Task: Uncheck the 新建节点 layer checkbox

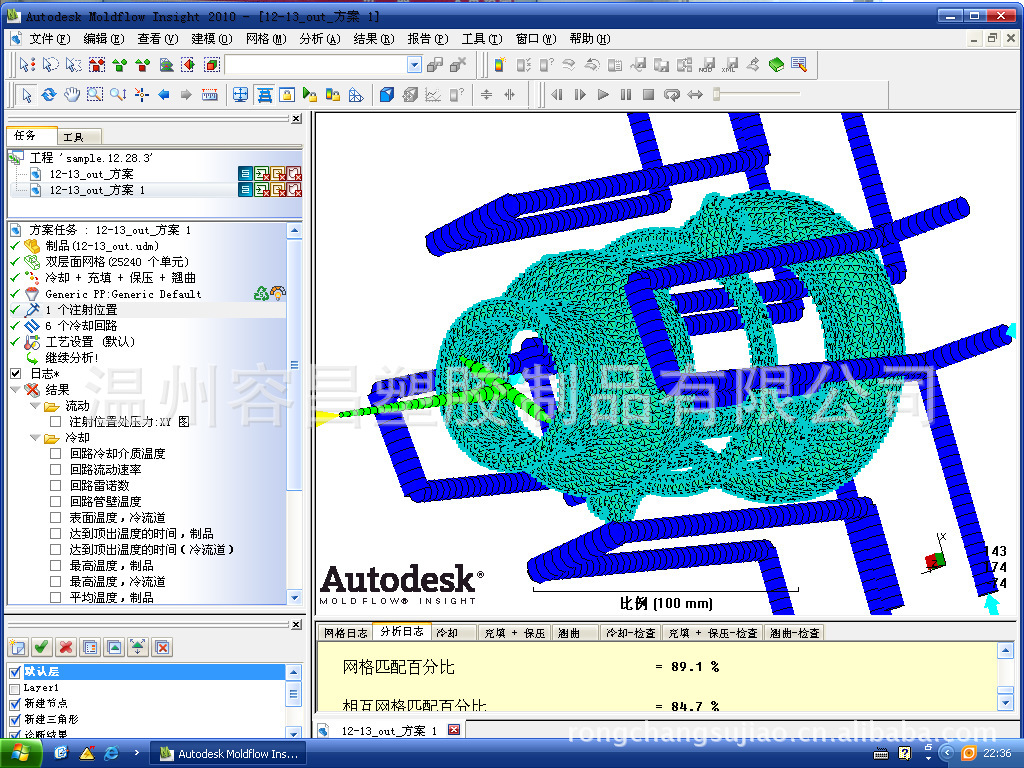Action: 15,704
